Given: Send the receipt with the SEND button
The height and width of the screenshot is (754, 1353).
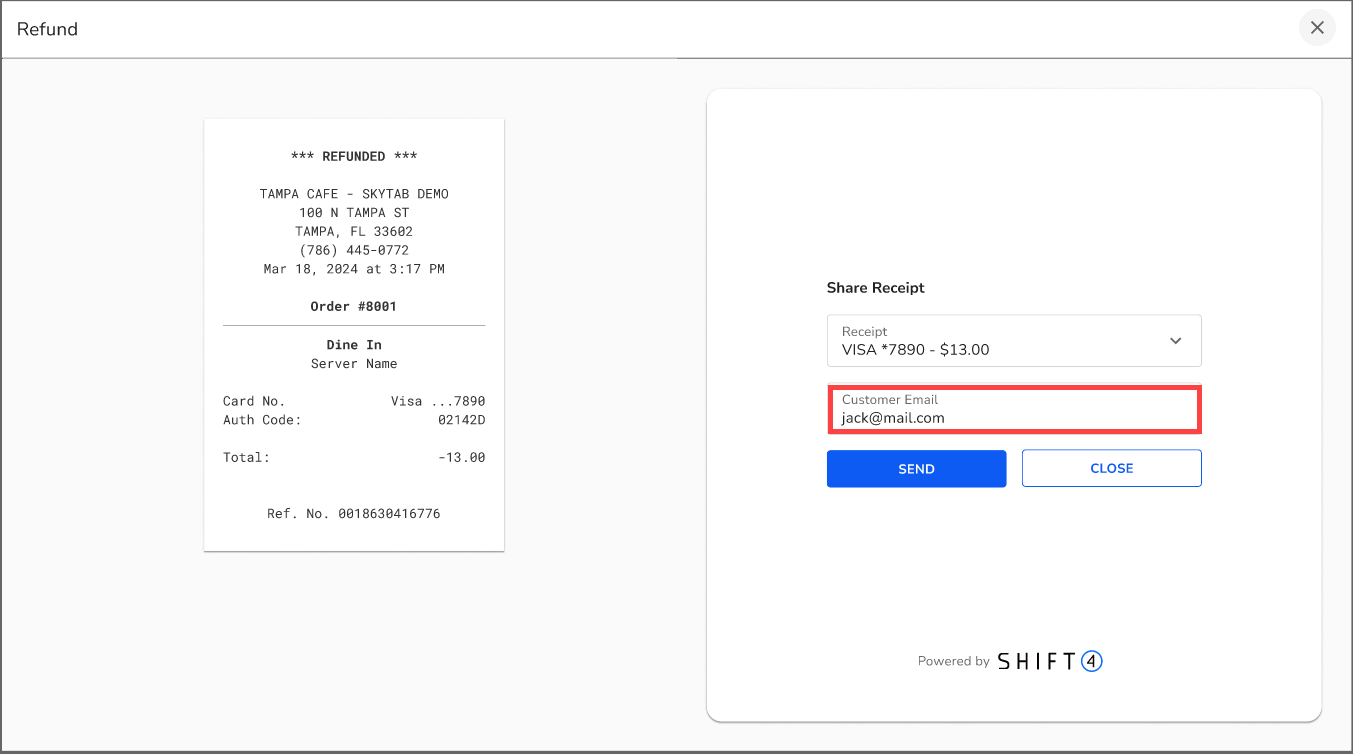Looking at the screenshot, I should click(916, 469).
